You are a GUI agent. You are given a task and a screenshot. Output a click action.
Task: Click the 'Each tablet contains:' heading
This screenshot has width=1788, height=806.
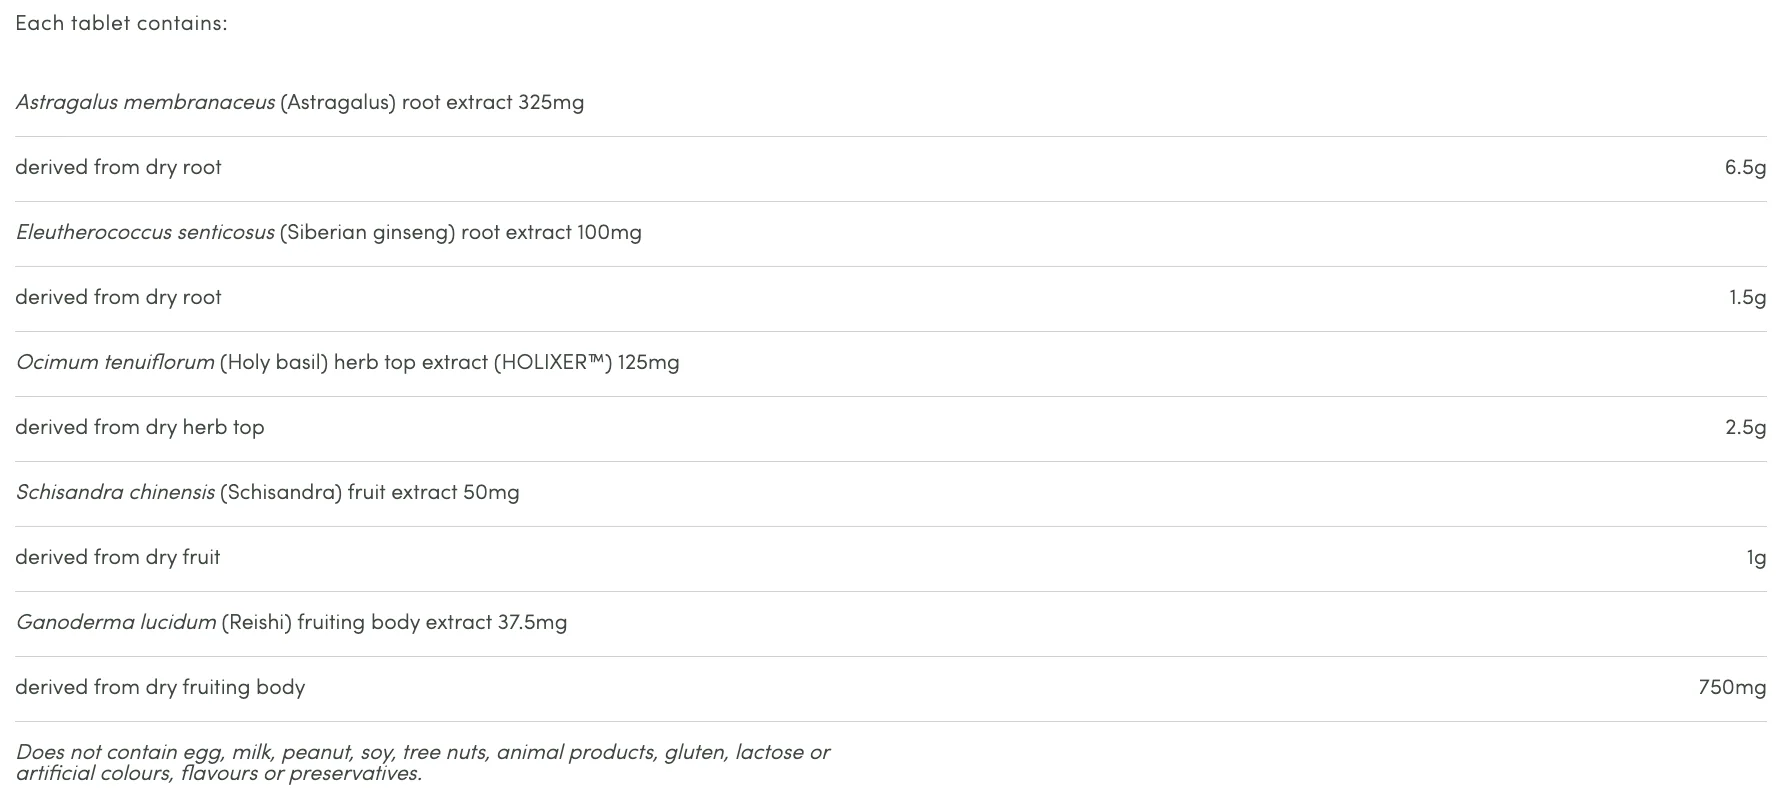click(x=121, y=23)
